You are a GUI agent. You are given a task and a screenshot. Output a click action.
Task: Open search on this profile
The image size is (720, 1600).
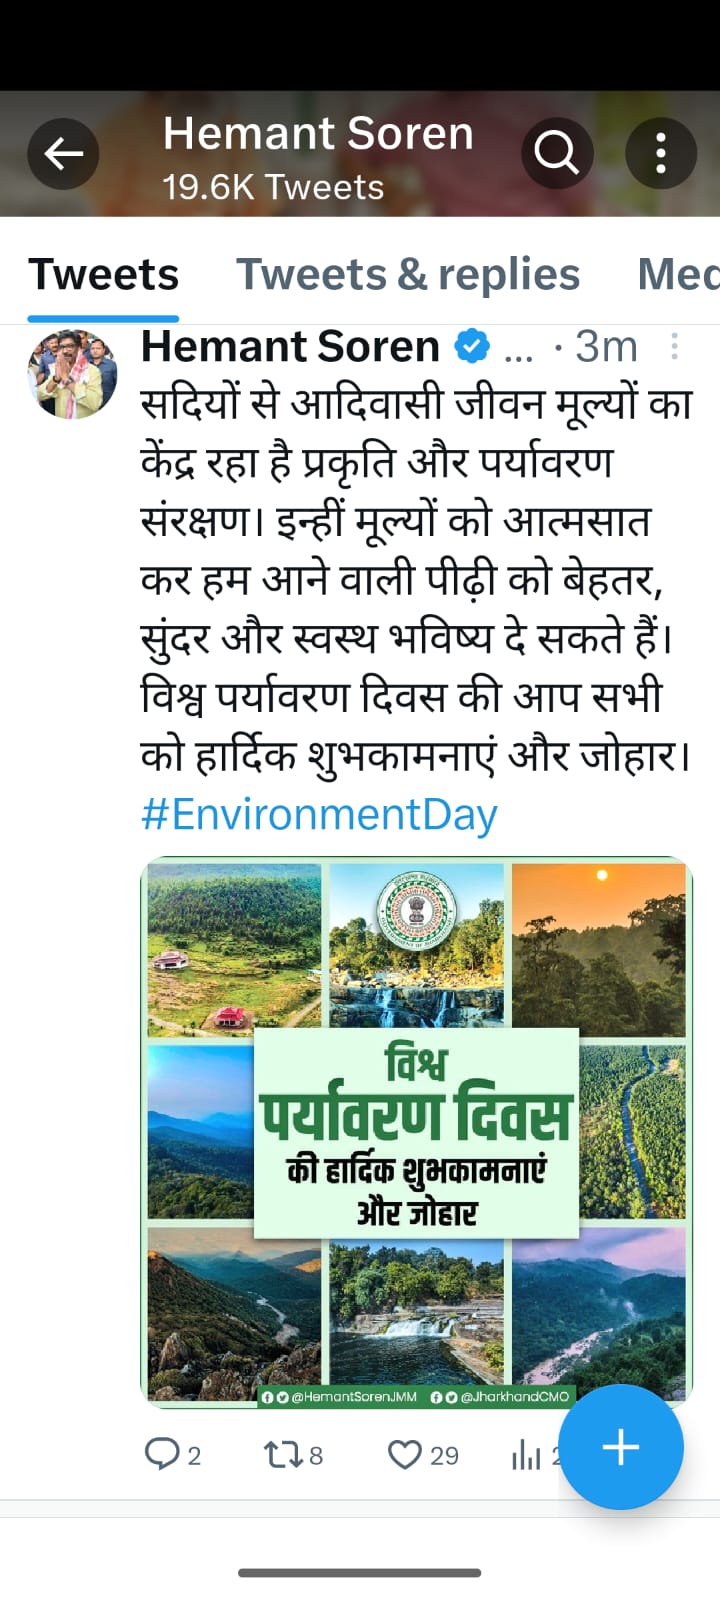pyautogui.click(x=557, y=154)
